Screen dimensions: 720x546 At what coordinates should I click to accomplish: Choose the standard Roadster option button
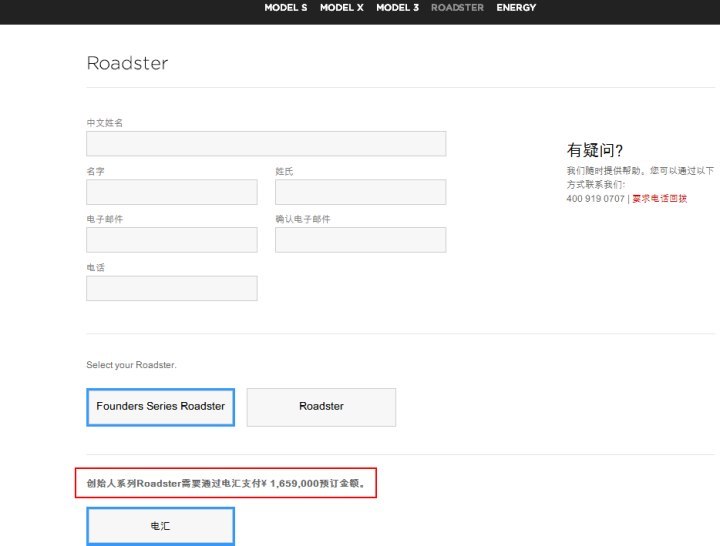pos(321,407)
